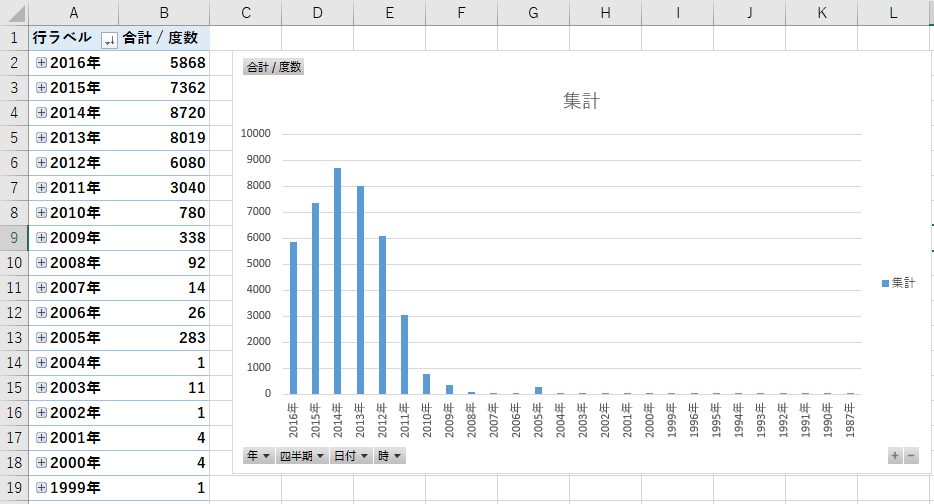Open the 日付 field button dropdown
Image resolution: width=934 pixels, height=504 pixels.
pyautogui.click(x=350, y=456)
